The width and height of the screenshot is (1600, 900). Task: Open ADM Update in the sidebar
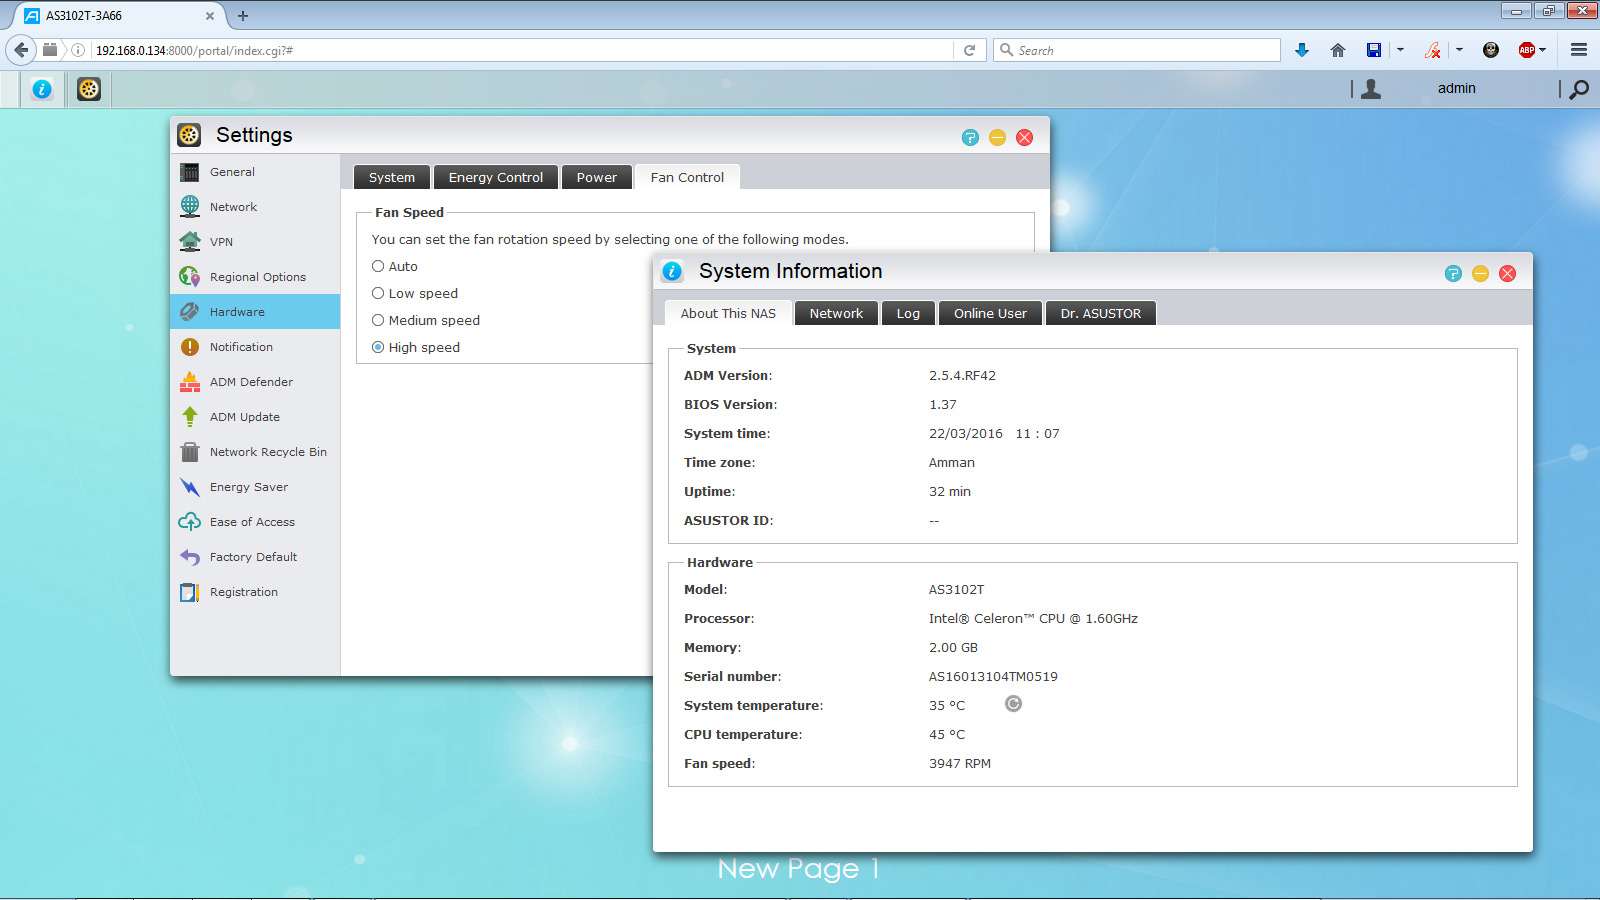click(255, 417)
